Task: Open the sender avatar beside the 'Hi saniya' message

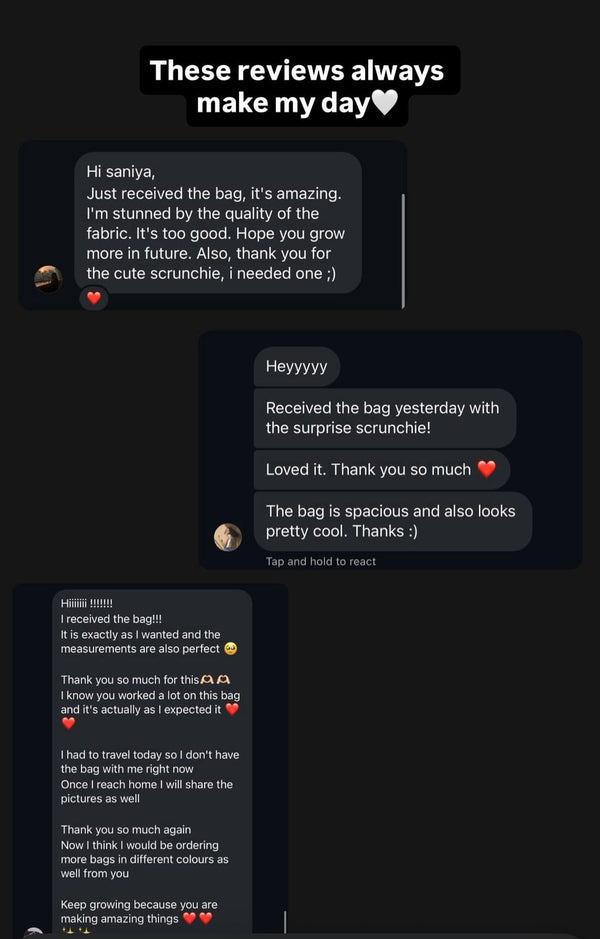Action: click(x=48, y=279)
